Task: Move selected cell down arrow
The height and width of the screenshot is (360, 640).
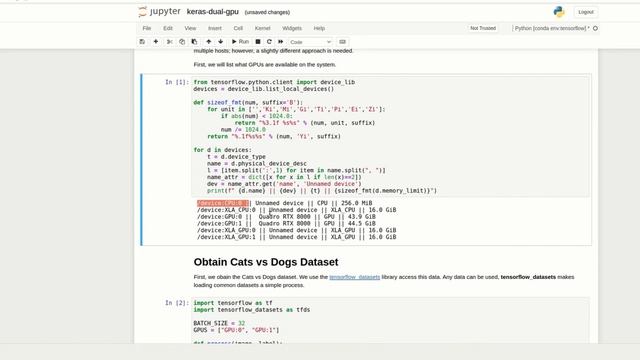Action: [220, 42]
